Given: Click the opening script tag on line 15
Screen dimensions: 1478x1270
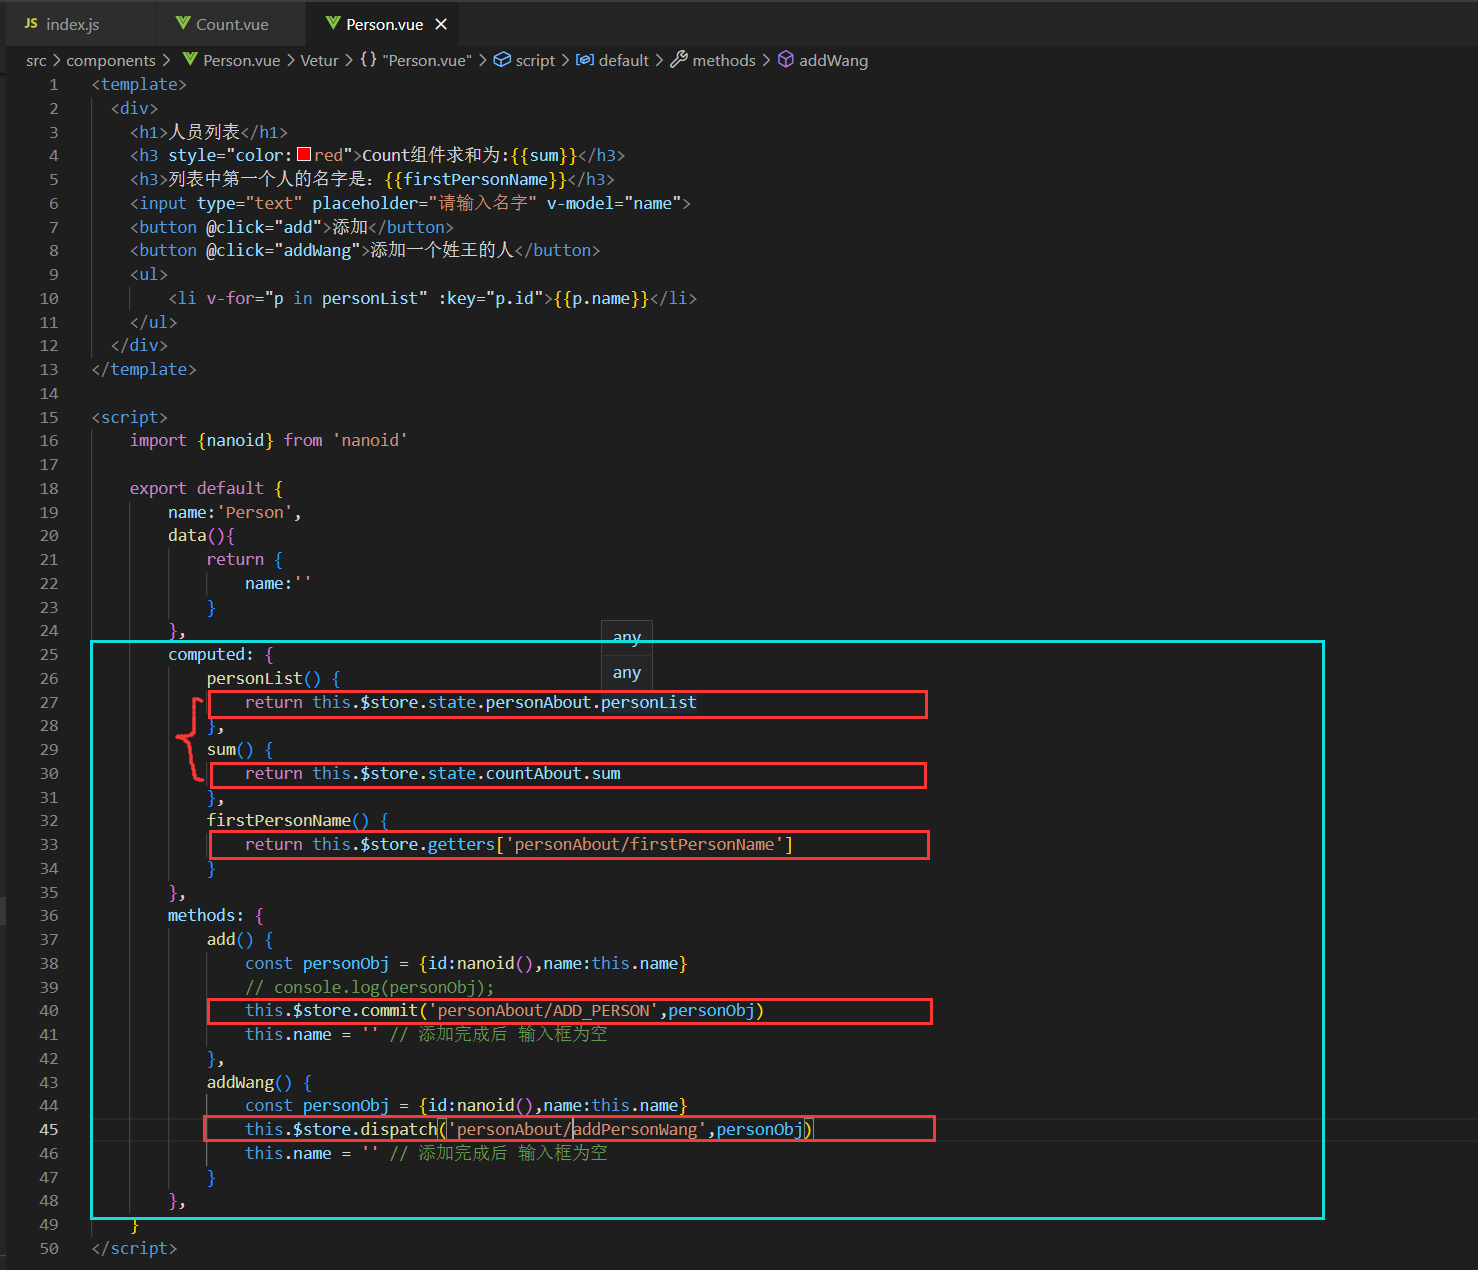Looking at the screenshot, I should click(x=130, y=418).
